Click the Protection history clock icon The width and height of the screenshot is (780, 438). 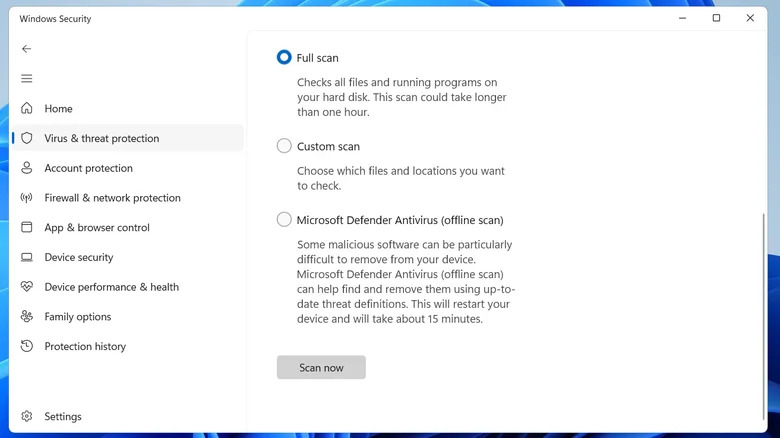(x=26, y=347)
